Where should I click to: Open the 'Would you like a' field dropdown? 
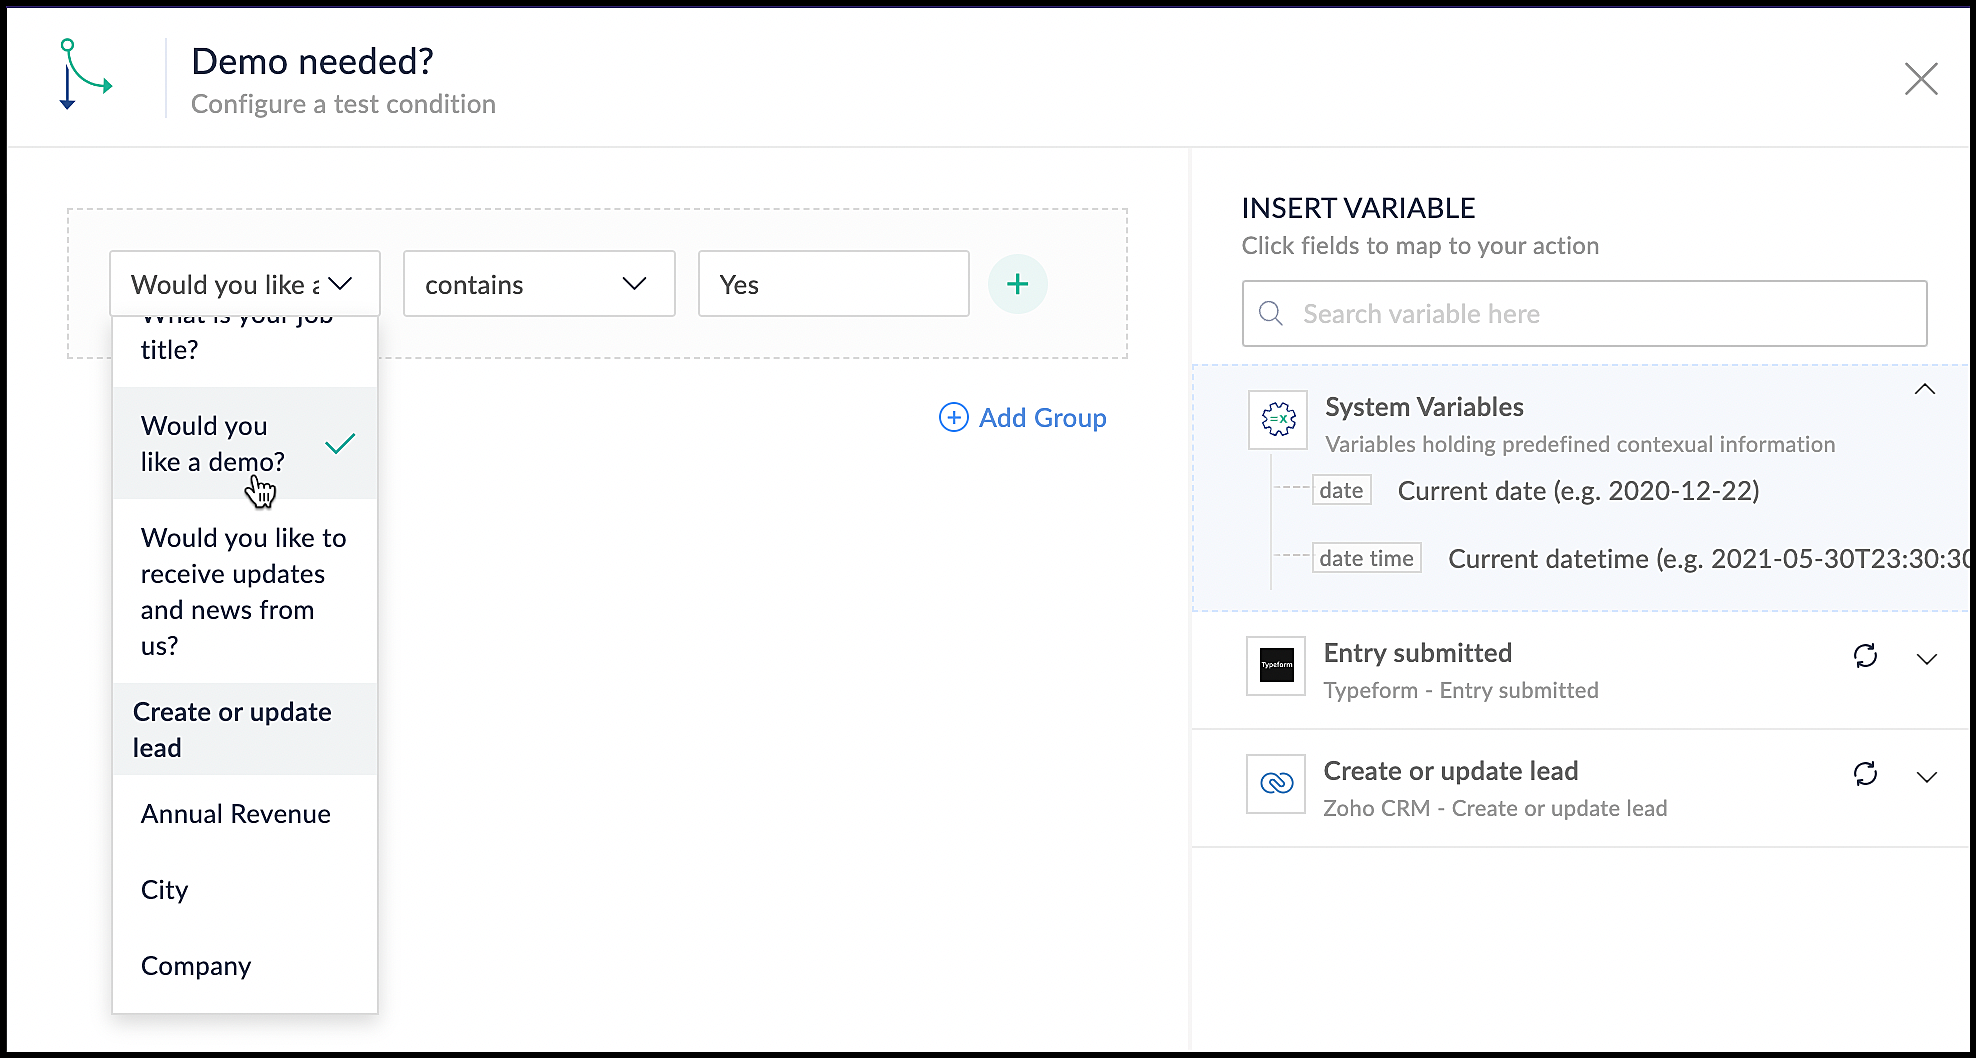pyautogui.click(x=245, y=285)
